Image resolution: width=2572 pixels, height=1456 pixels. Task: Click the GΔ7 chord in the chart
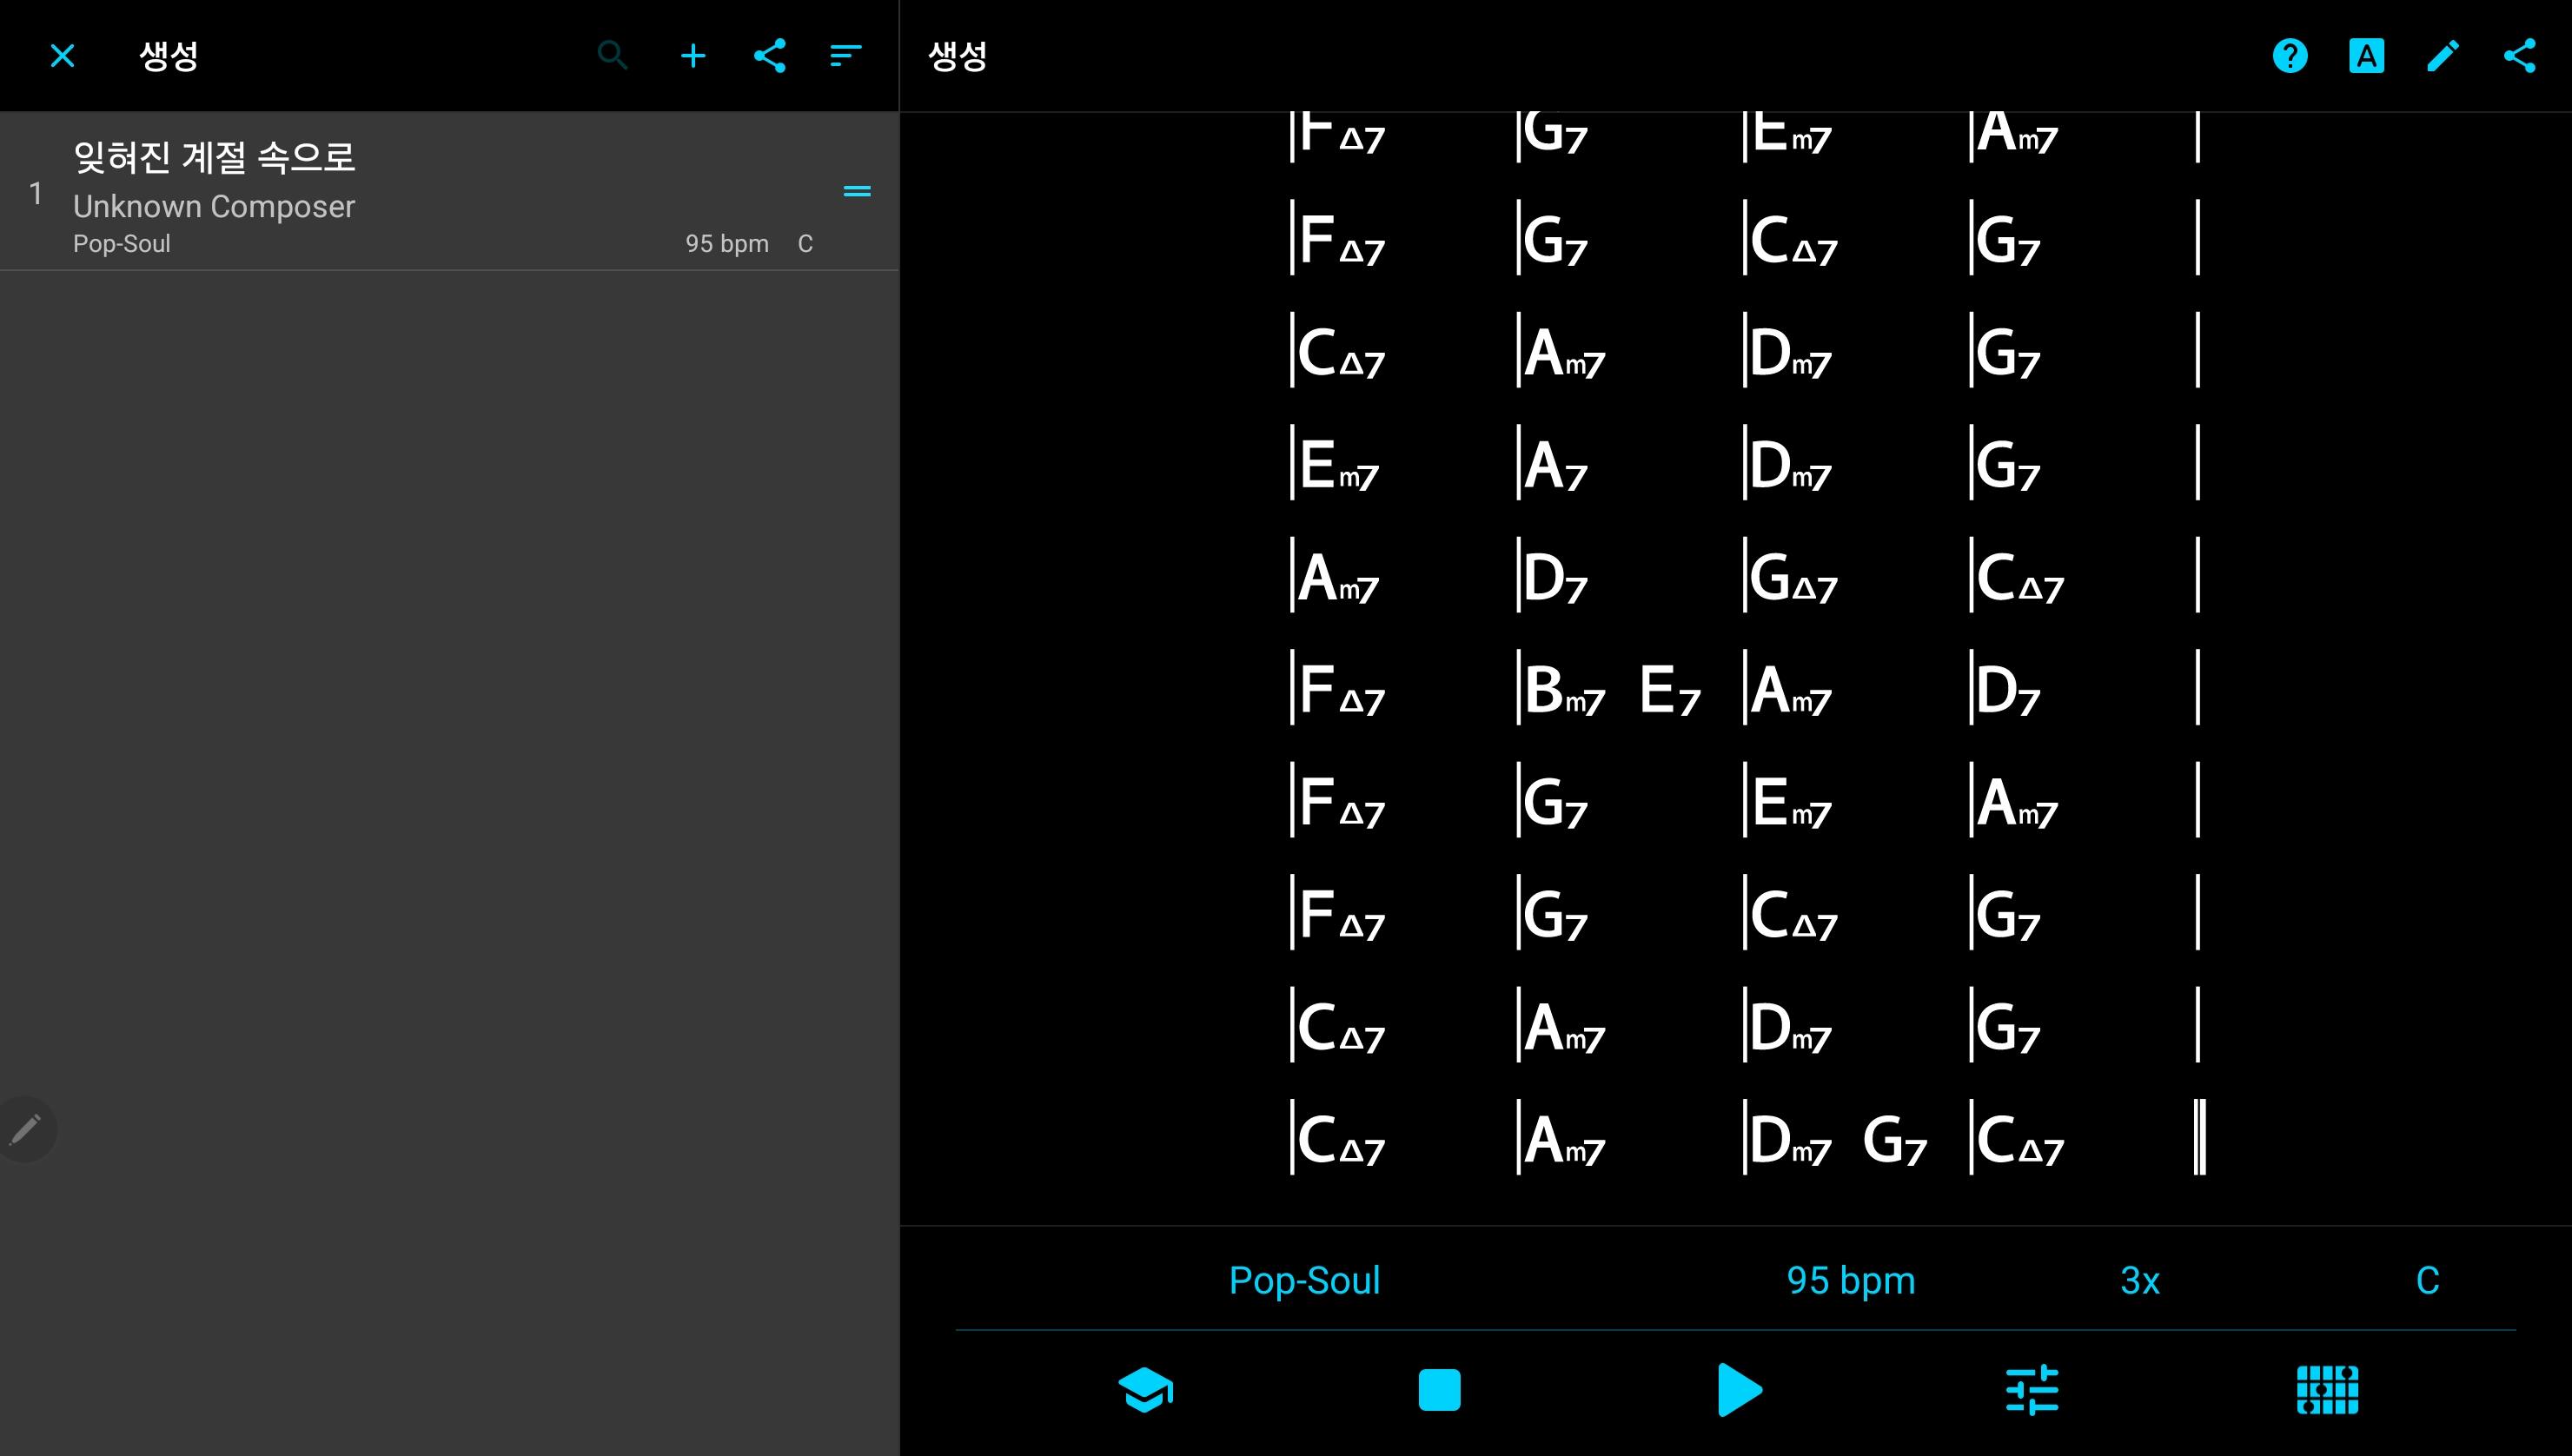point(1794,578)
